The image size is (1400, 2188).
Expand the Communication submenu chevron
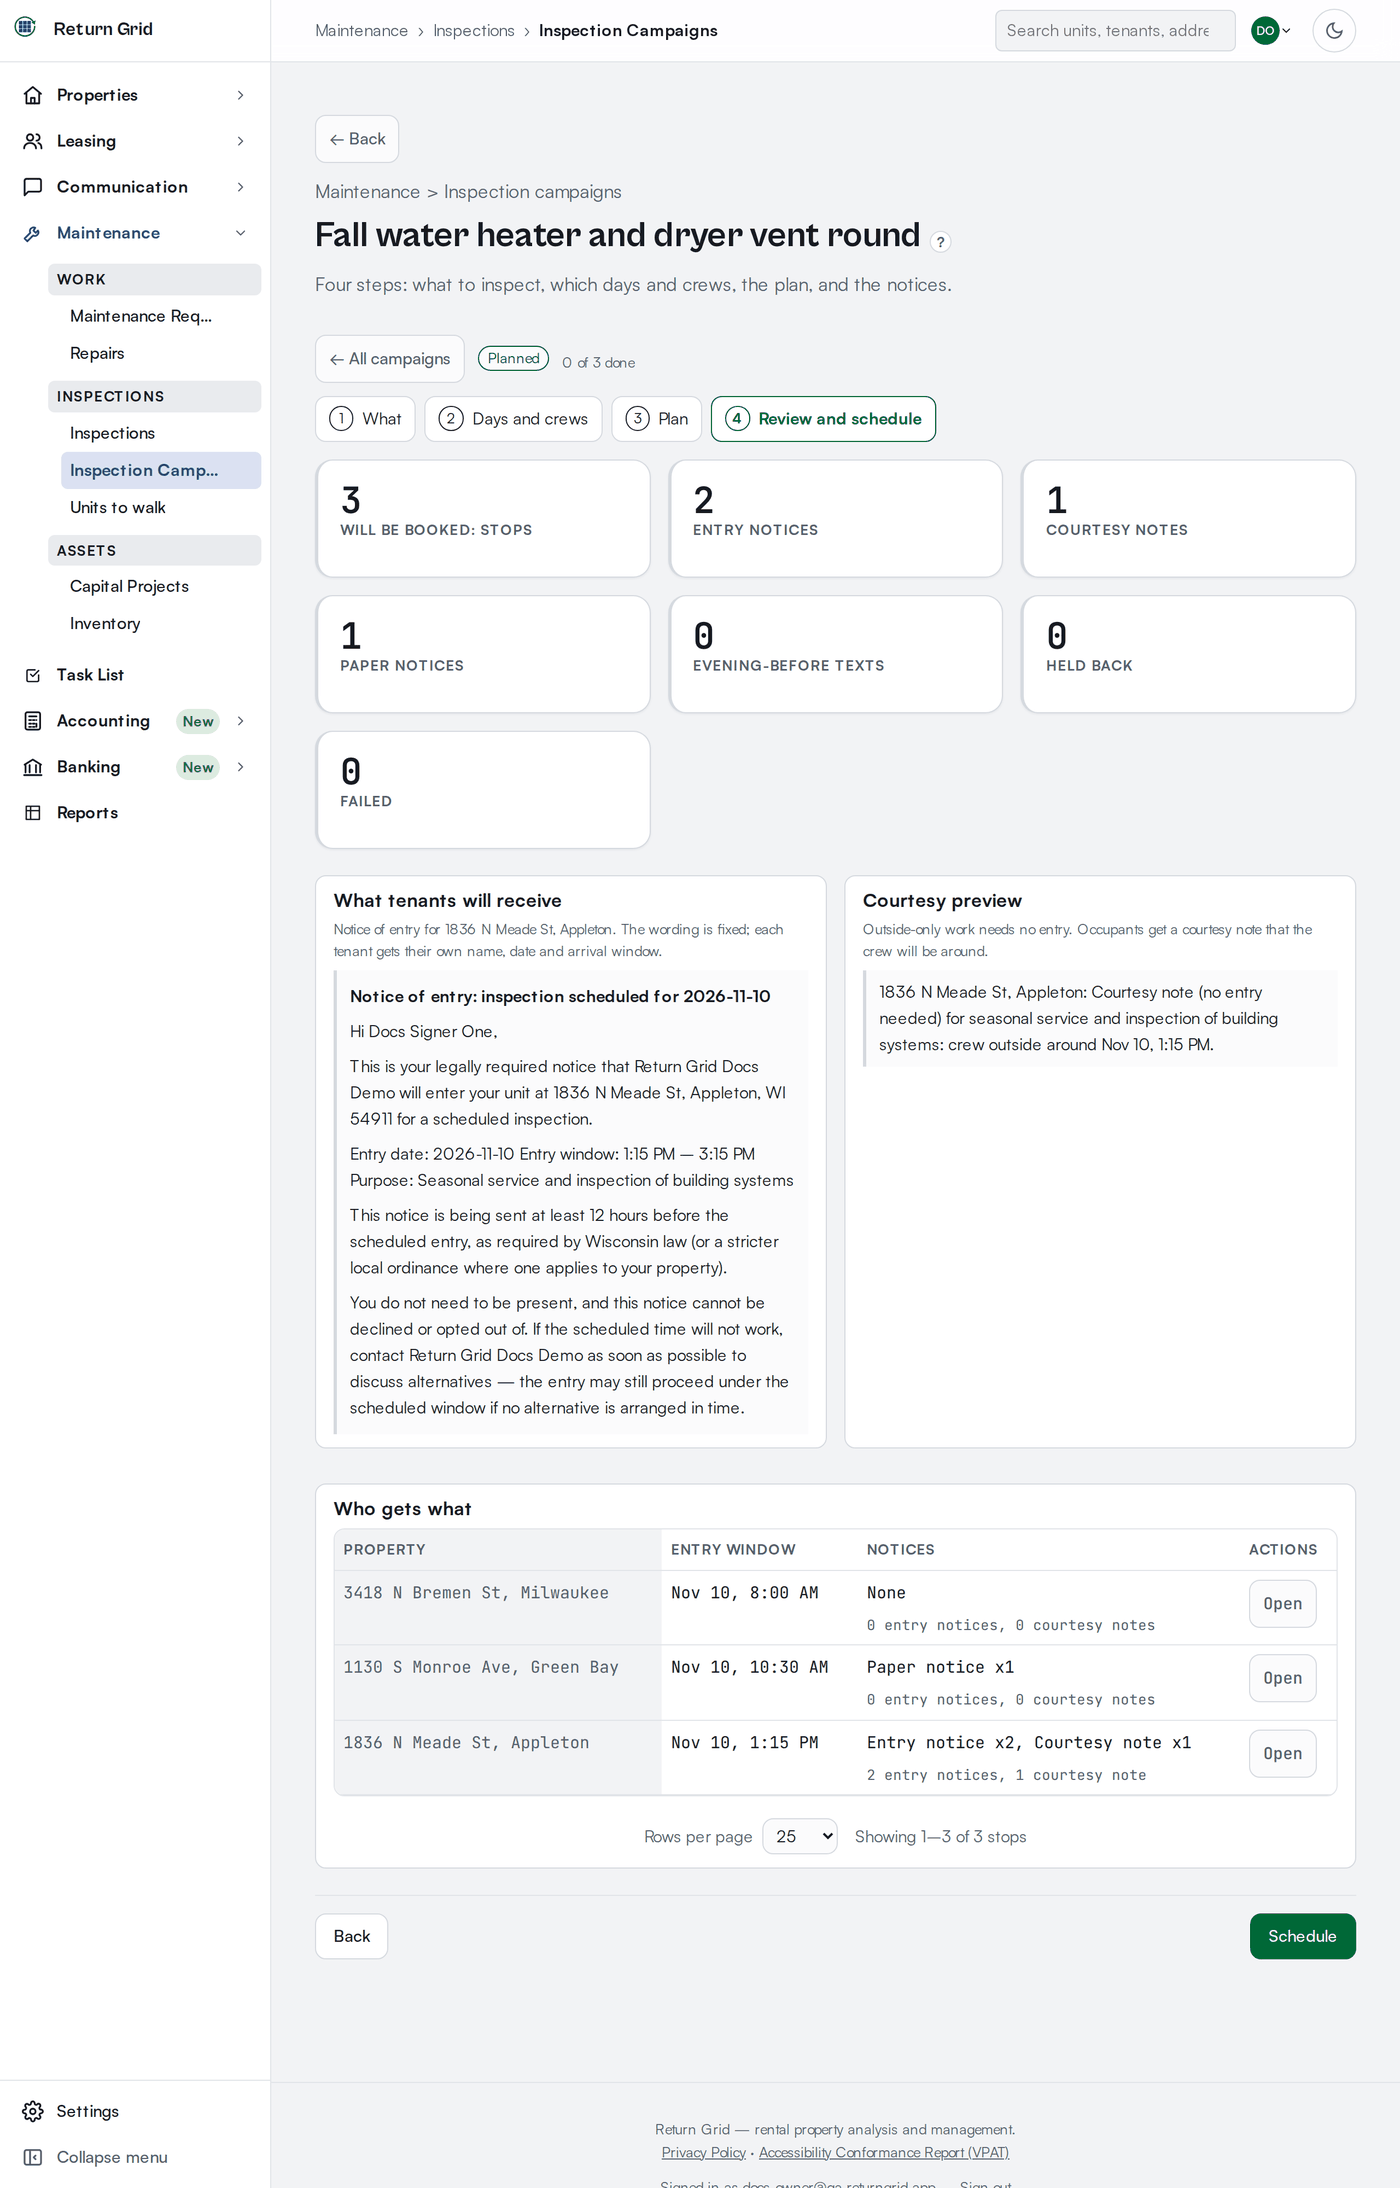pos(240,187)
